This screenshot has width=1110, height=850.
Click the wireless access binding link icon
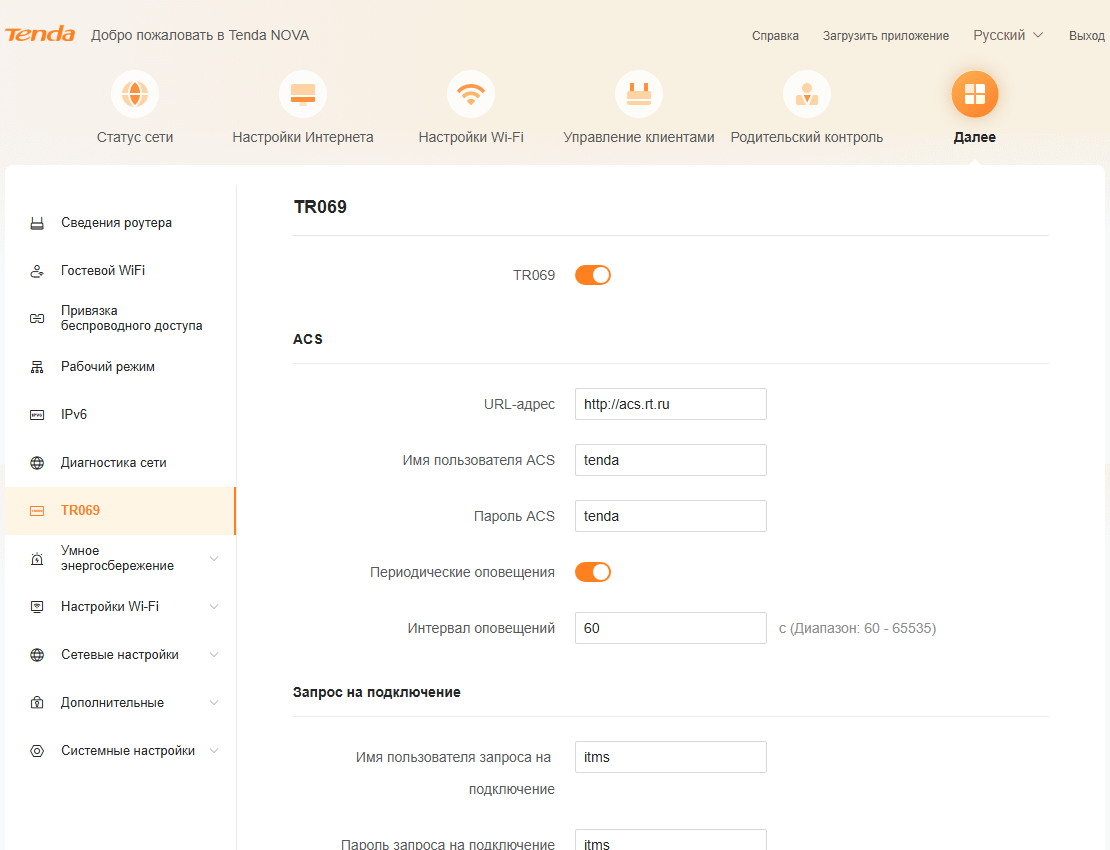pos(37,318)
